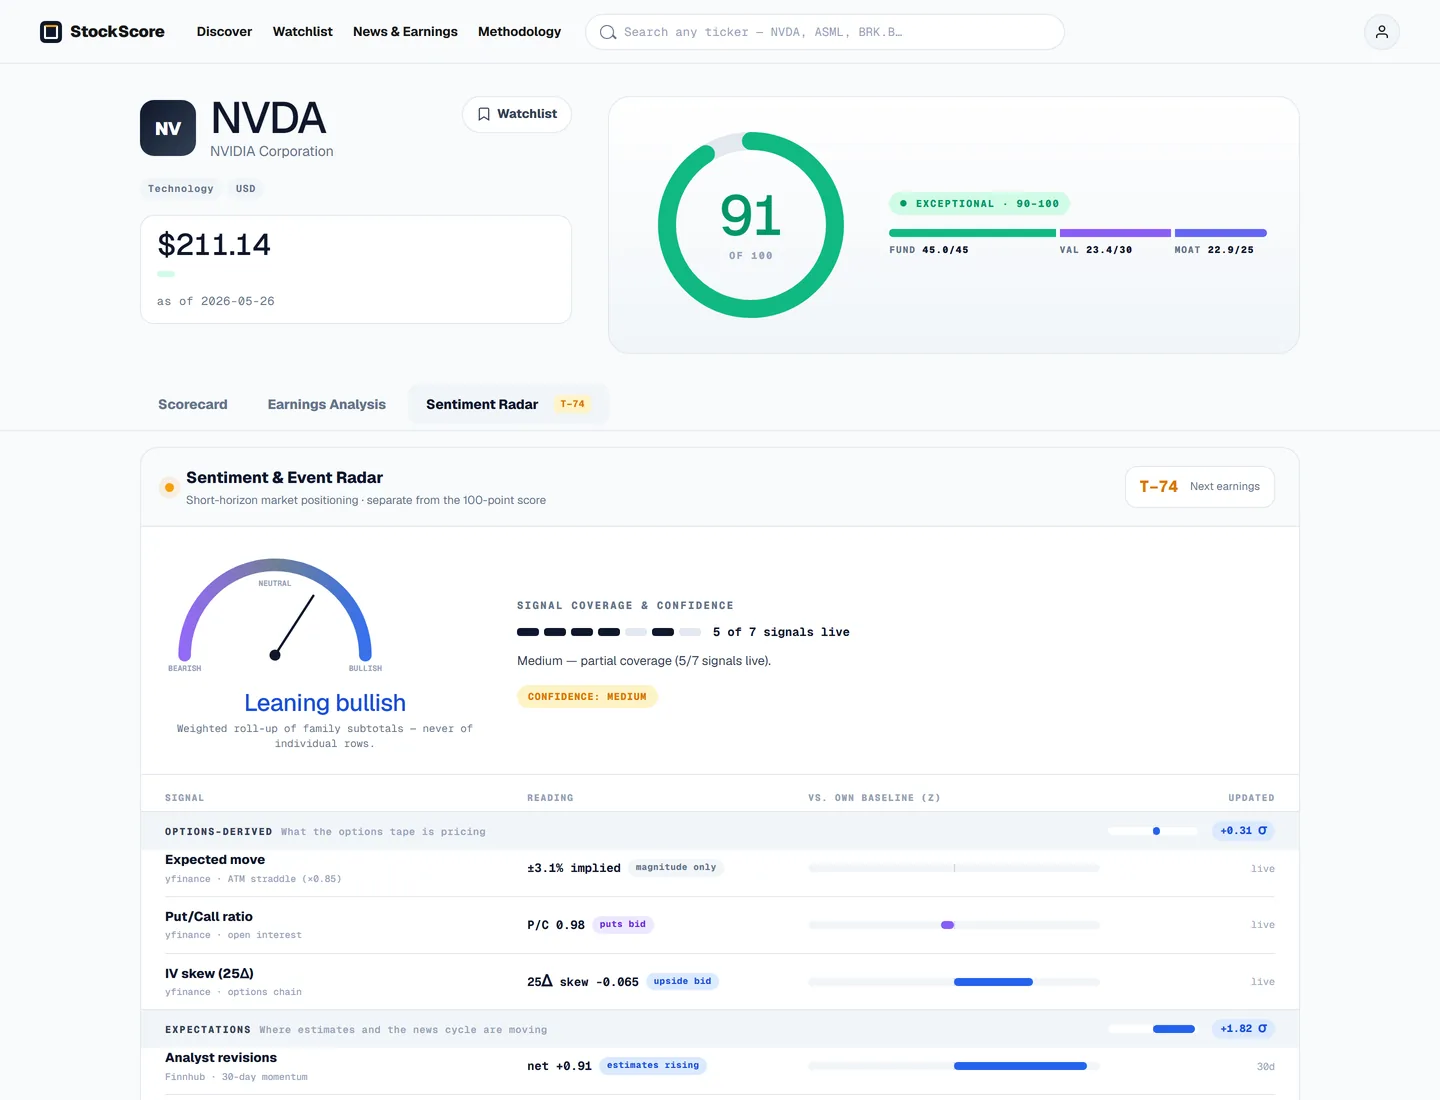The image size is (1440, 1100).
Task: Click the Expectations group header
Action: pos(720,1029)
